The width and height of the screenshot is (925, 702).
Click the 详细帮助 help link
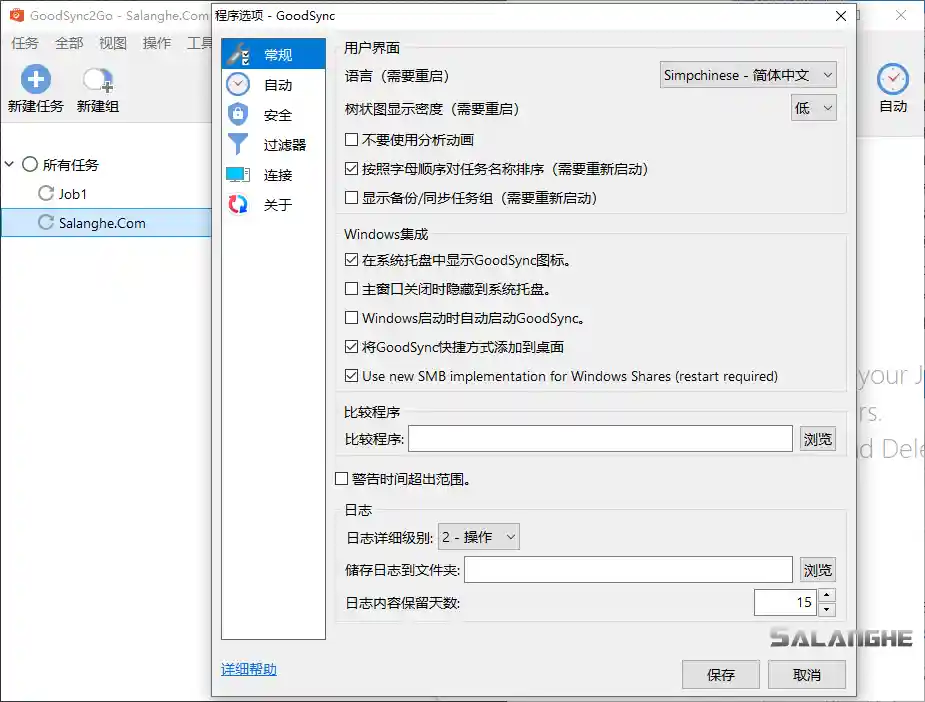[x=248, y=669]
